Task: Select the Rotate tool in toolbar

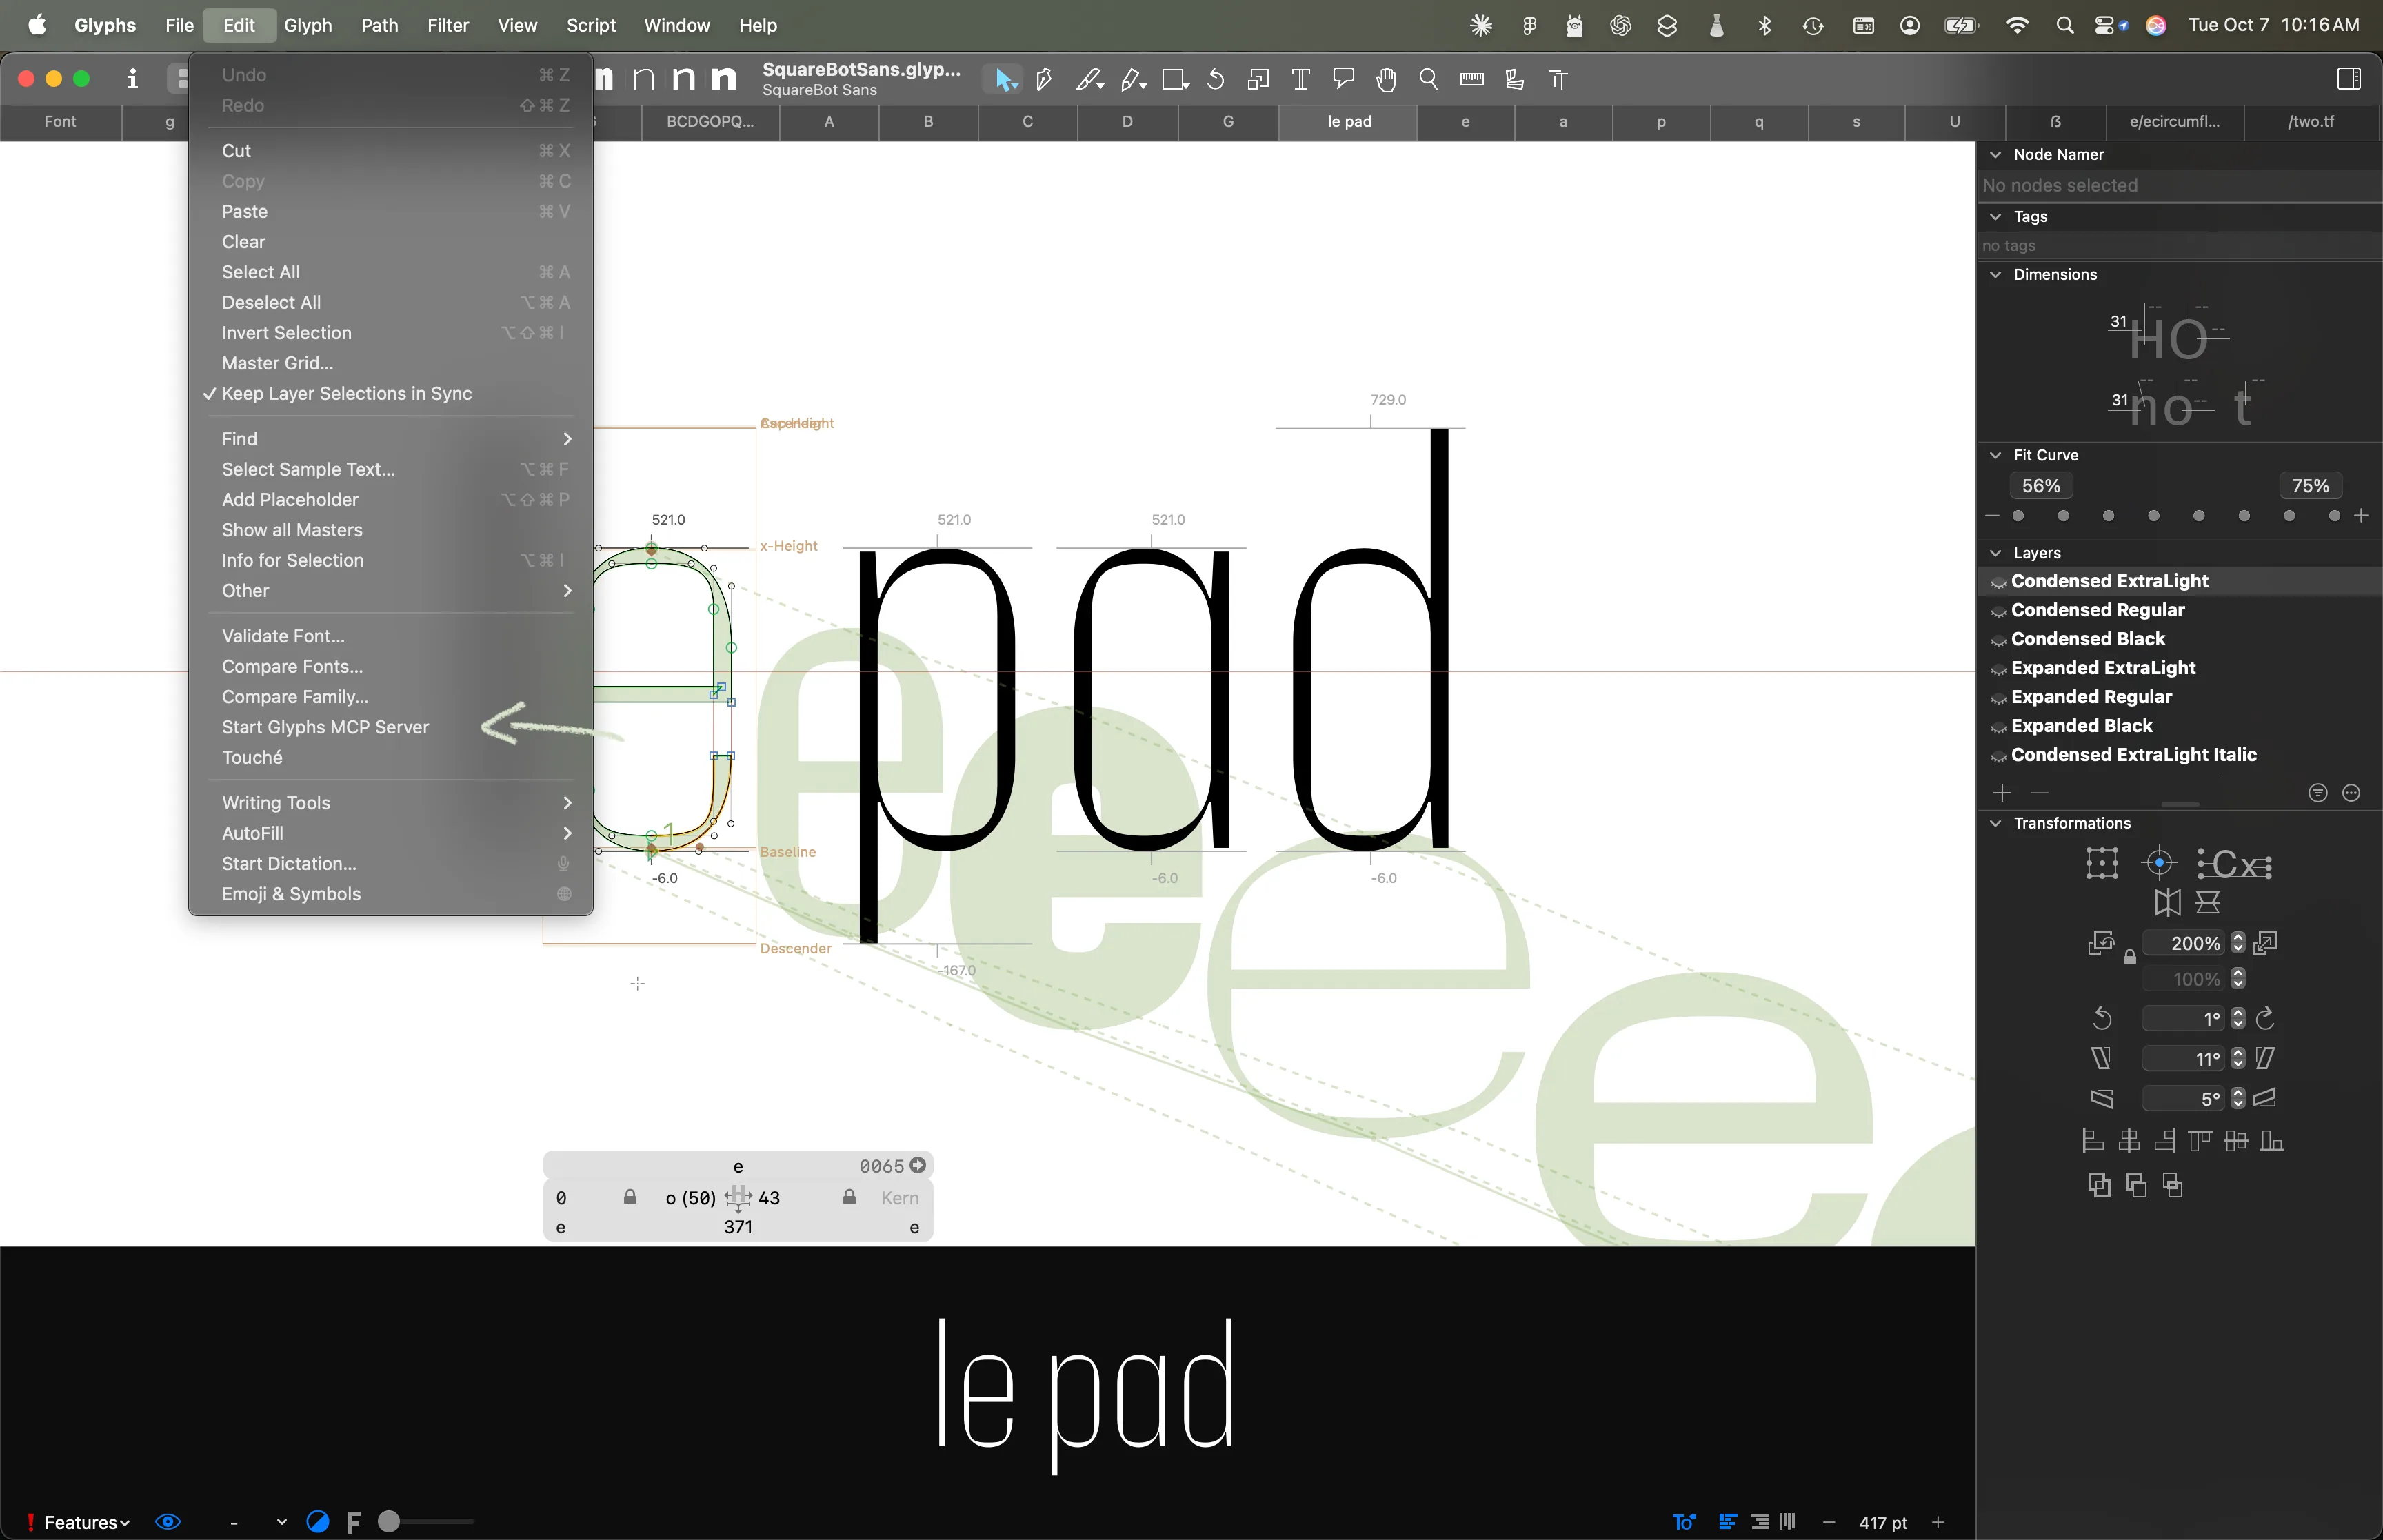Action: coord(1216,79)
